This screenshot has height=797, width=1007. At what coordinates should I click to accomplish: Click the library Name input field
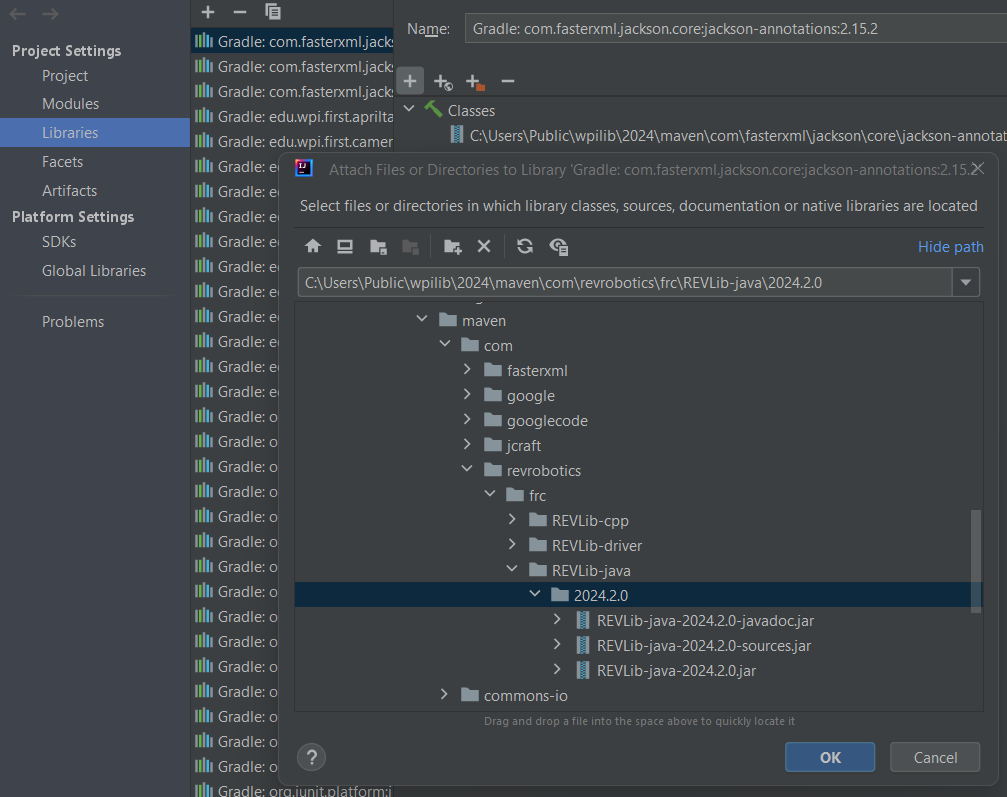pos(736,29)
